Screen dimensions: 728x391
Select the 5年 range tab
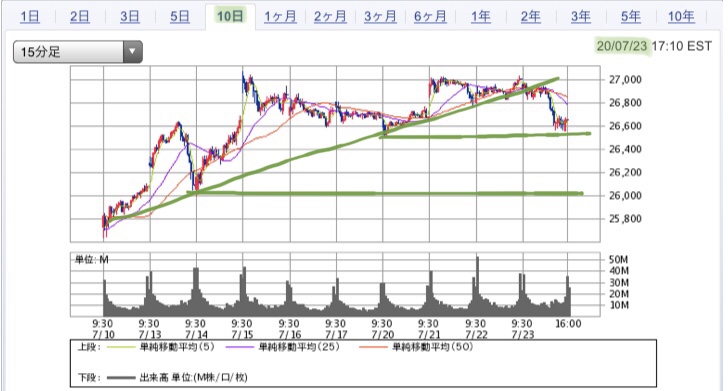point(631,17)
